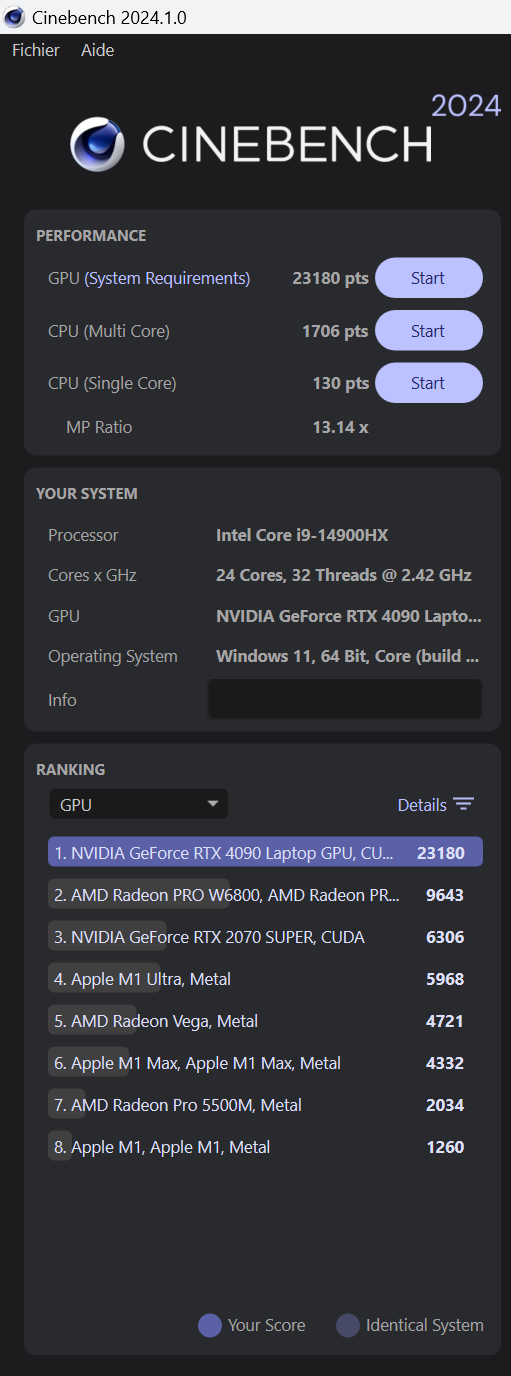The height and width of the screenshot is (1376, 511).
Task: Click the Identical System legend dot
Action: click(x=348, y=1325)
